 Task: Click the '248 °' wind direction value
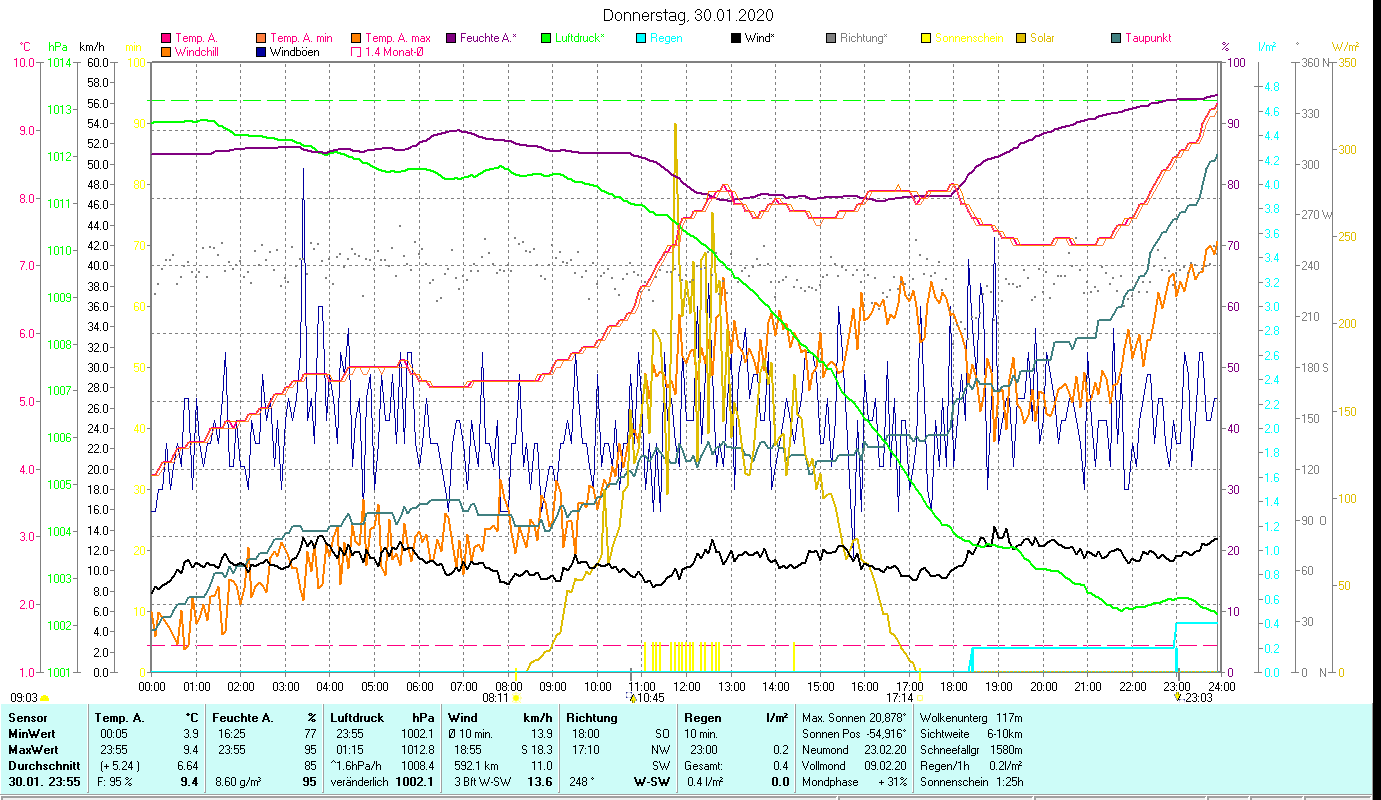tap(580, 782)
